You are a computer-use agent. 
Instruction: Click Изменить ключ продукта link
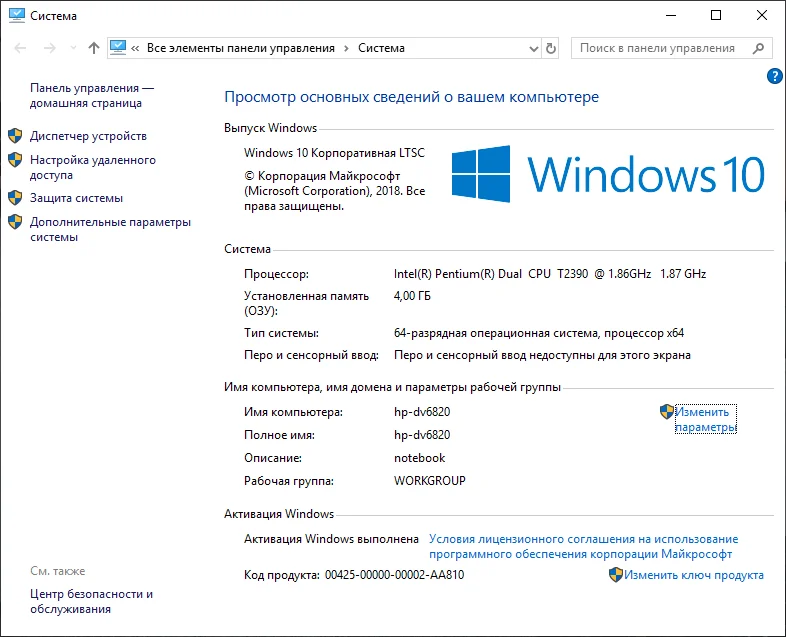coord(694,575)
